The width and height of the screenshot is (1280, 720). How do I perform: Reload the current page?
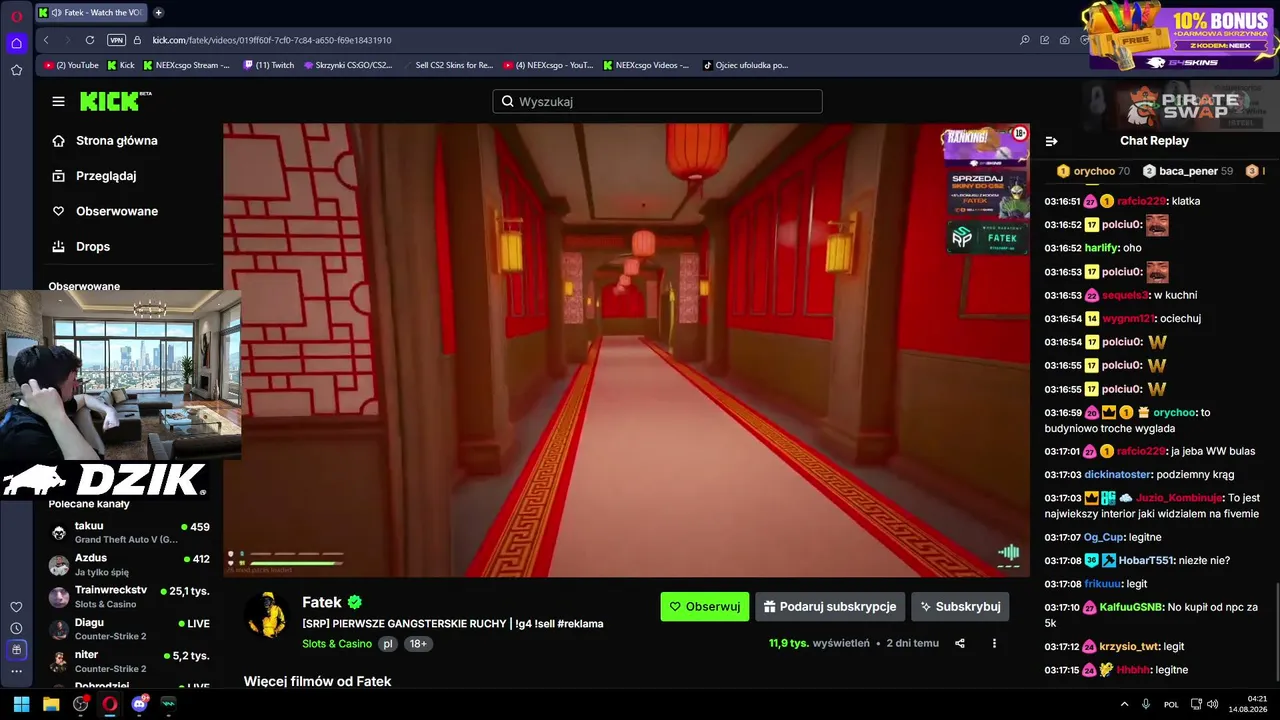pos(90,40)
